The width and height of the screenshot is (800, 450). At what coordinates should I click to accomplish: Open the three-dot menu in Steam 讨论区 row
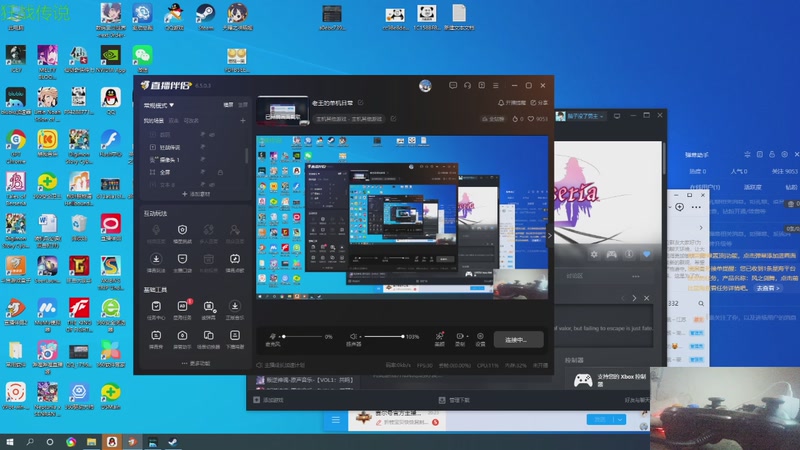point(636,276)
